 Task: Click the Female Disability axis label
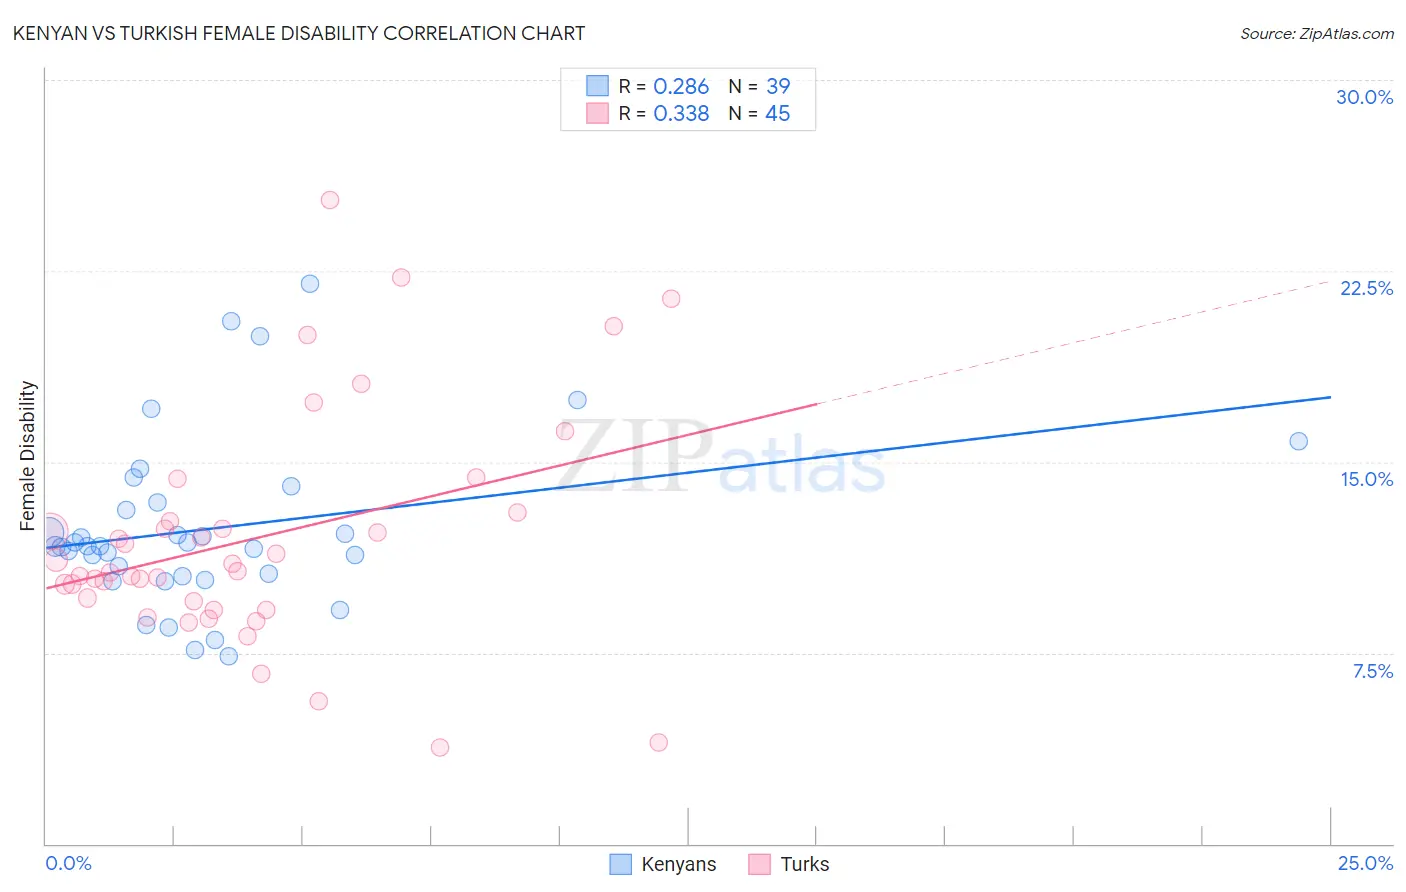[28, 456]
